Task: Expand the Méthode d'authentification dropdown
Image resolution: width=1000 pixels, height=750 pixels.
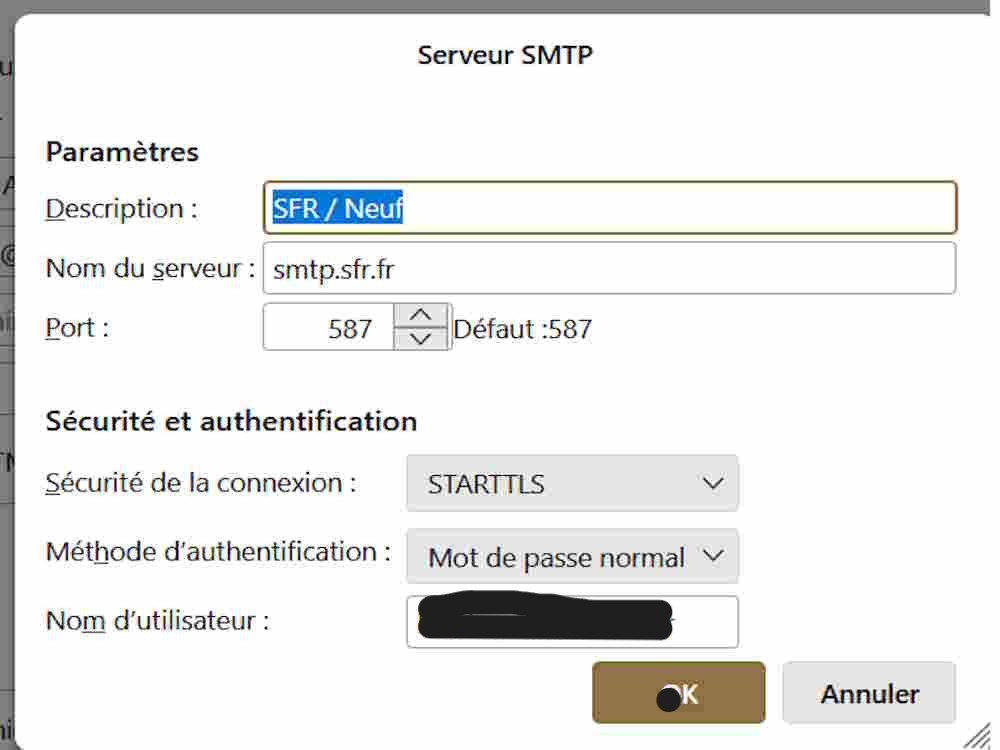Action: pyautogui.click(x=572, y=557)
